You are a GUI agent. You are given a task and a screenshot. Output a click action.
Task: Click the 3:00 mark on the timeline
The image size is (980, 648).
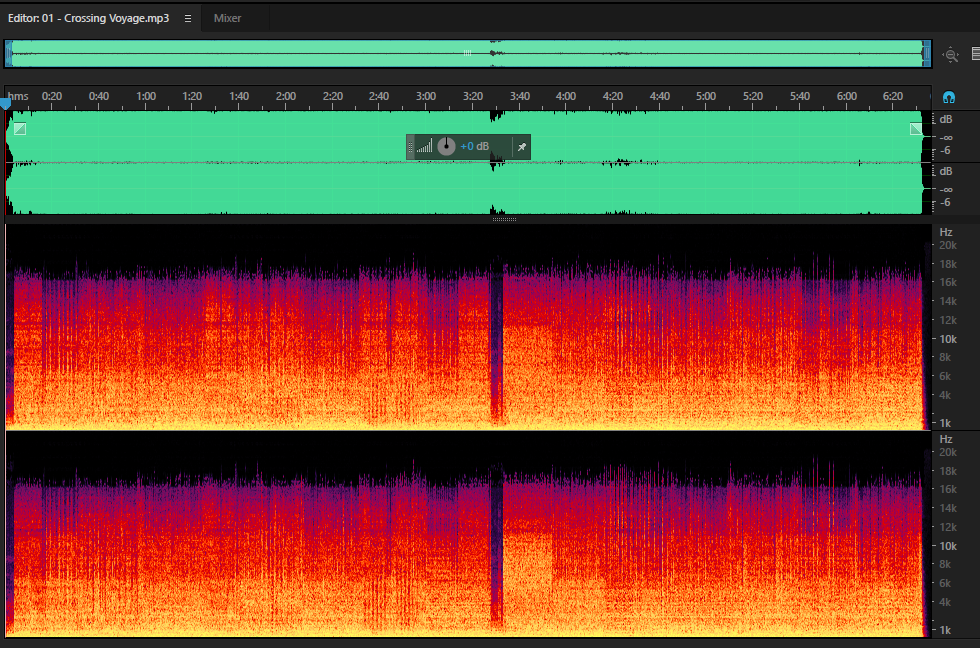pos(426,96)
